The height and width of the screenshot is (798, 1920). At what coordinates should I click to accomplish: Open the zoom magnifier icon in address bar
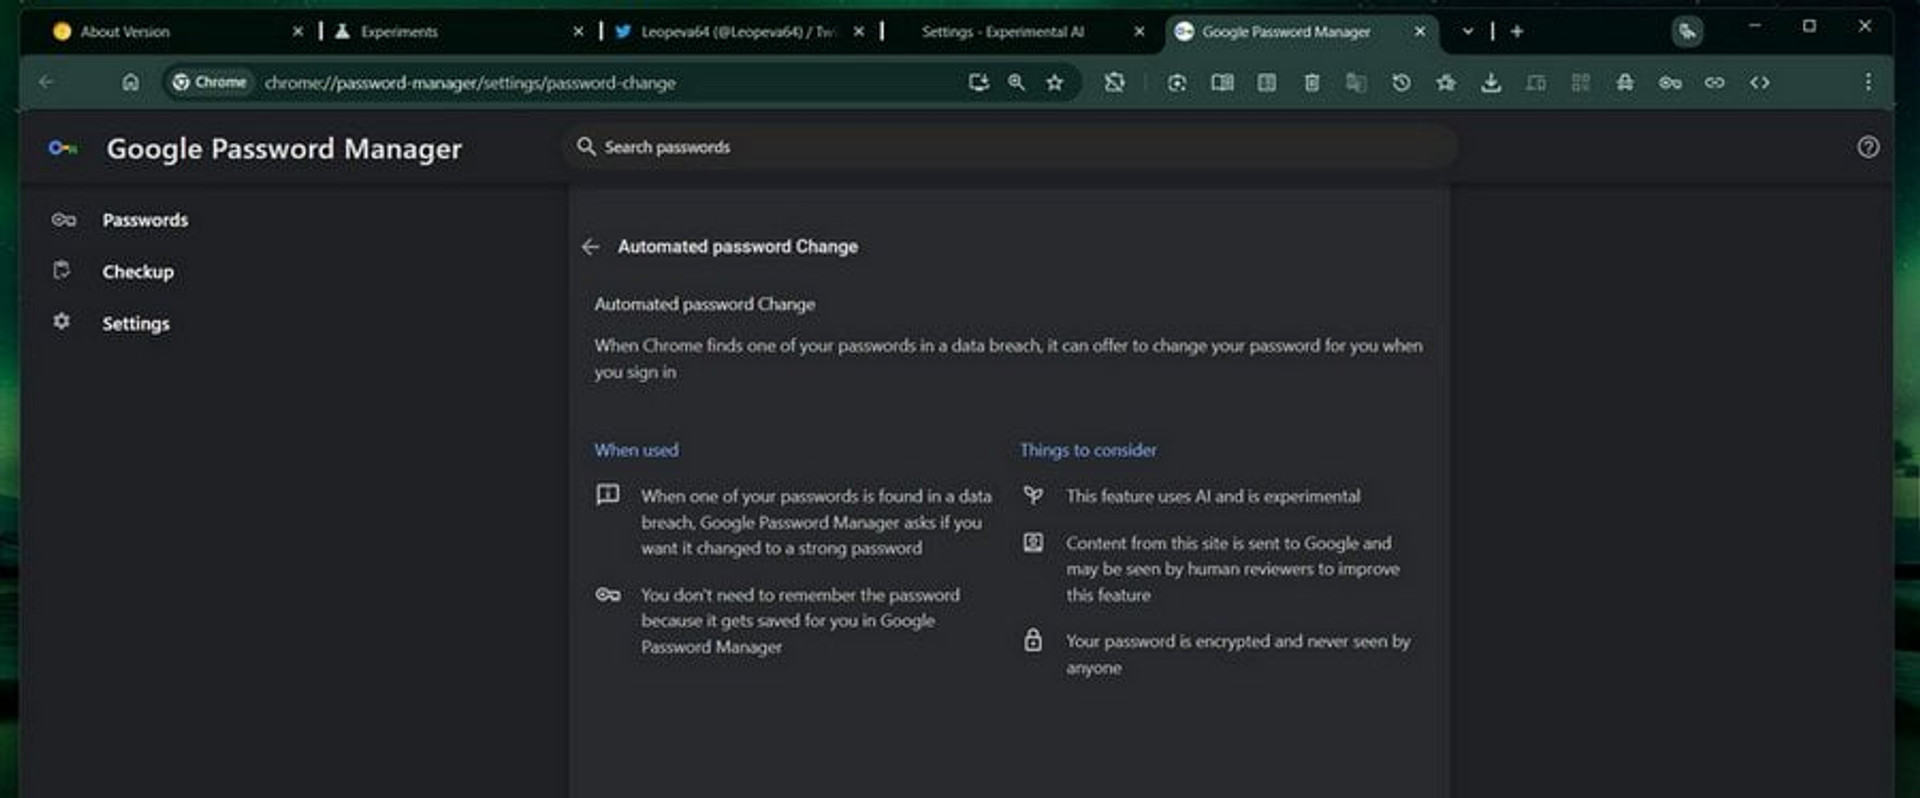pyautogui.click(x=1016, y=82)
